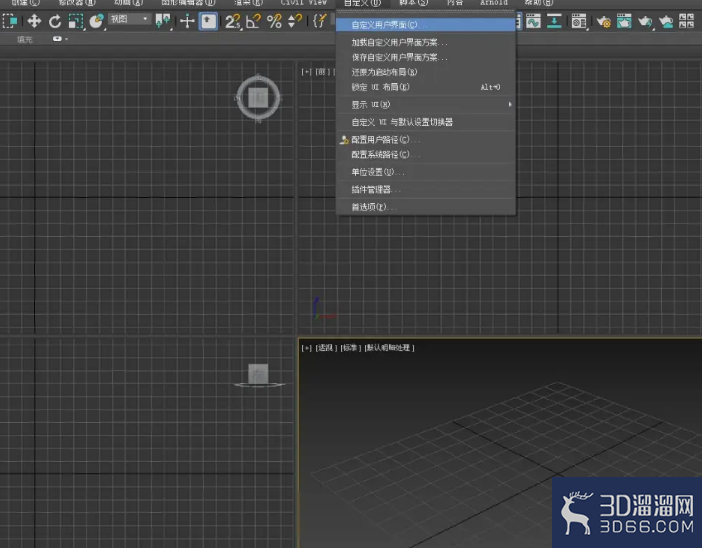Viewport: 702px width, 548px height.
Task: Choose 自定义用户界面(C)... menu entry
Action: point(426,25)
